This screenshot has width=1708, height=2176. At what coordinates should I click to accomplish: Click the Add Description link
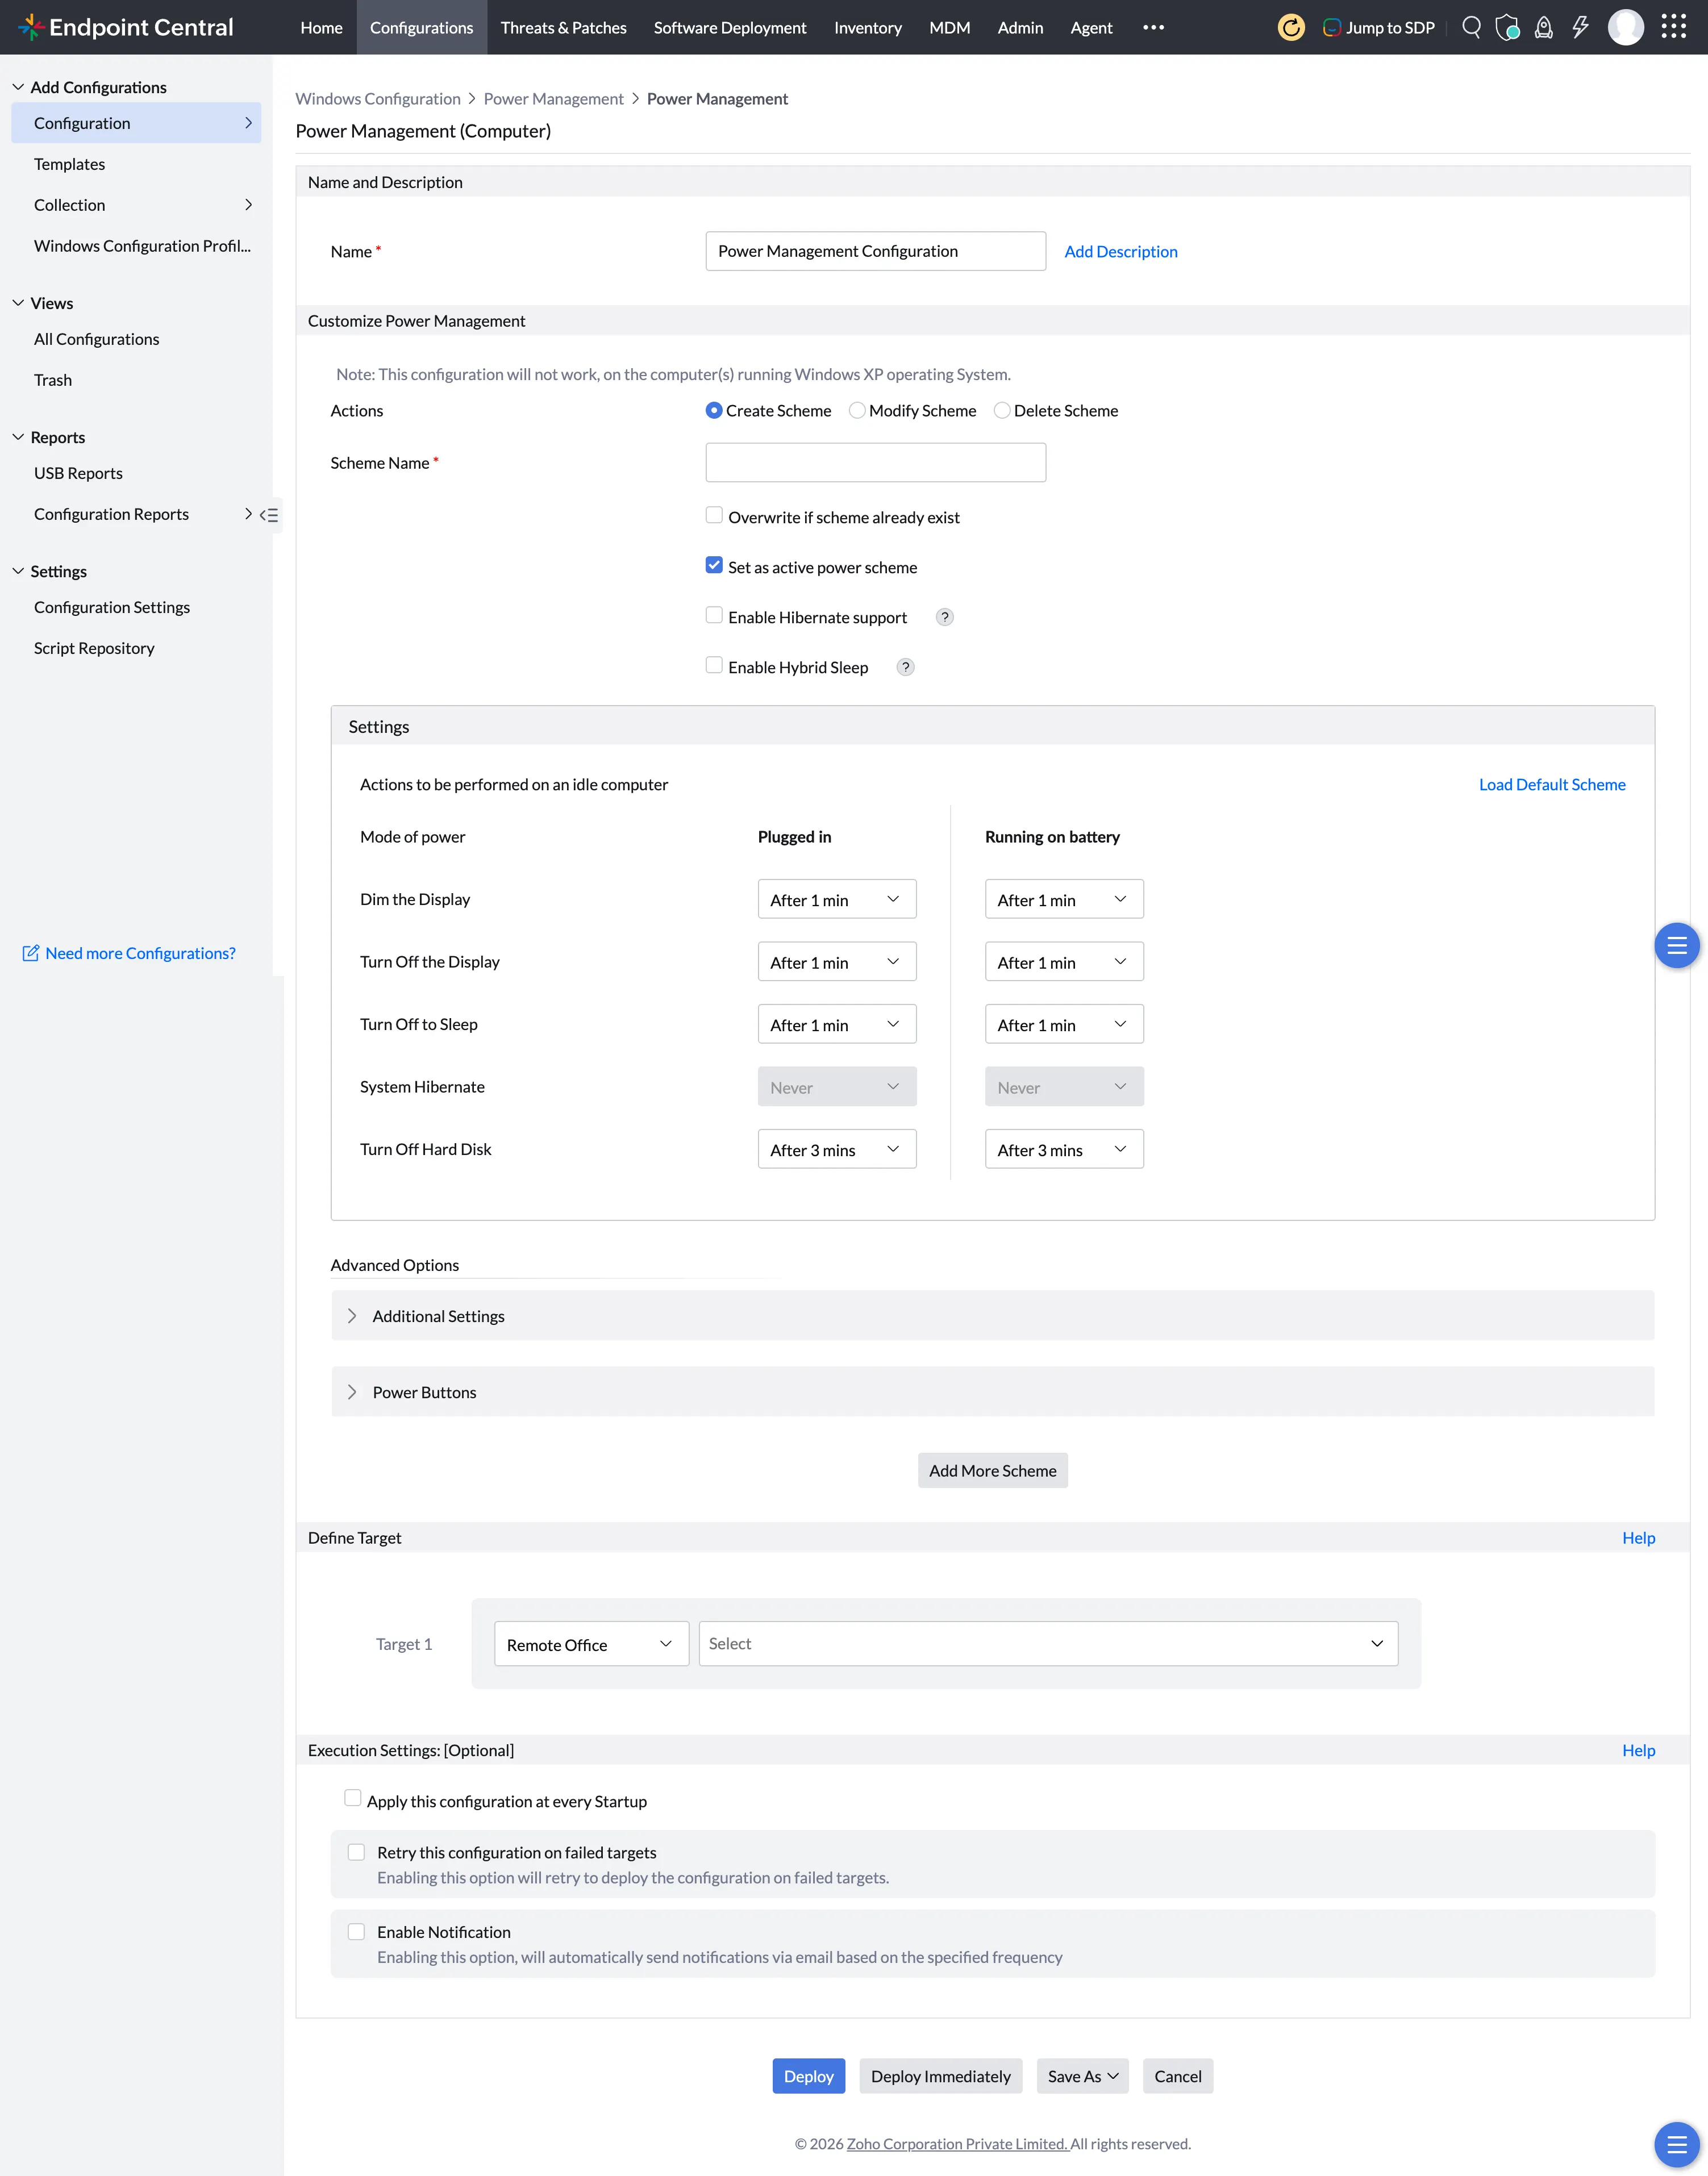tap(1120, 251)
